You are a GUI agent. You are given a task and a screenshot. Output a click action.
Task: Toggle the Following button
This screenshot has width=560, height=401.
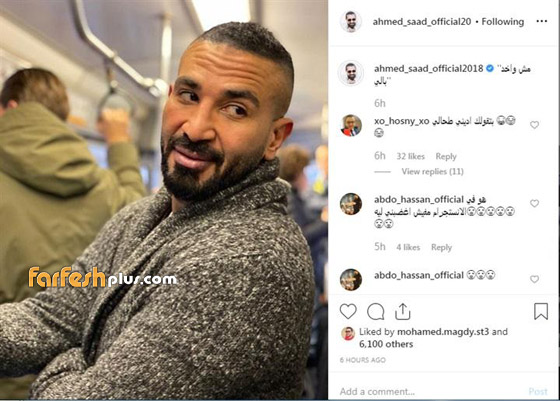pos(502,22)
